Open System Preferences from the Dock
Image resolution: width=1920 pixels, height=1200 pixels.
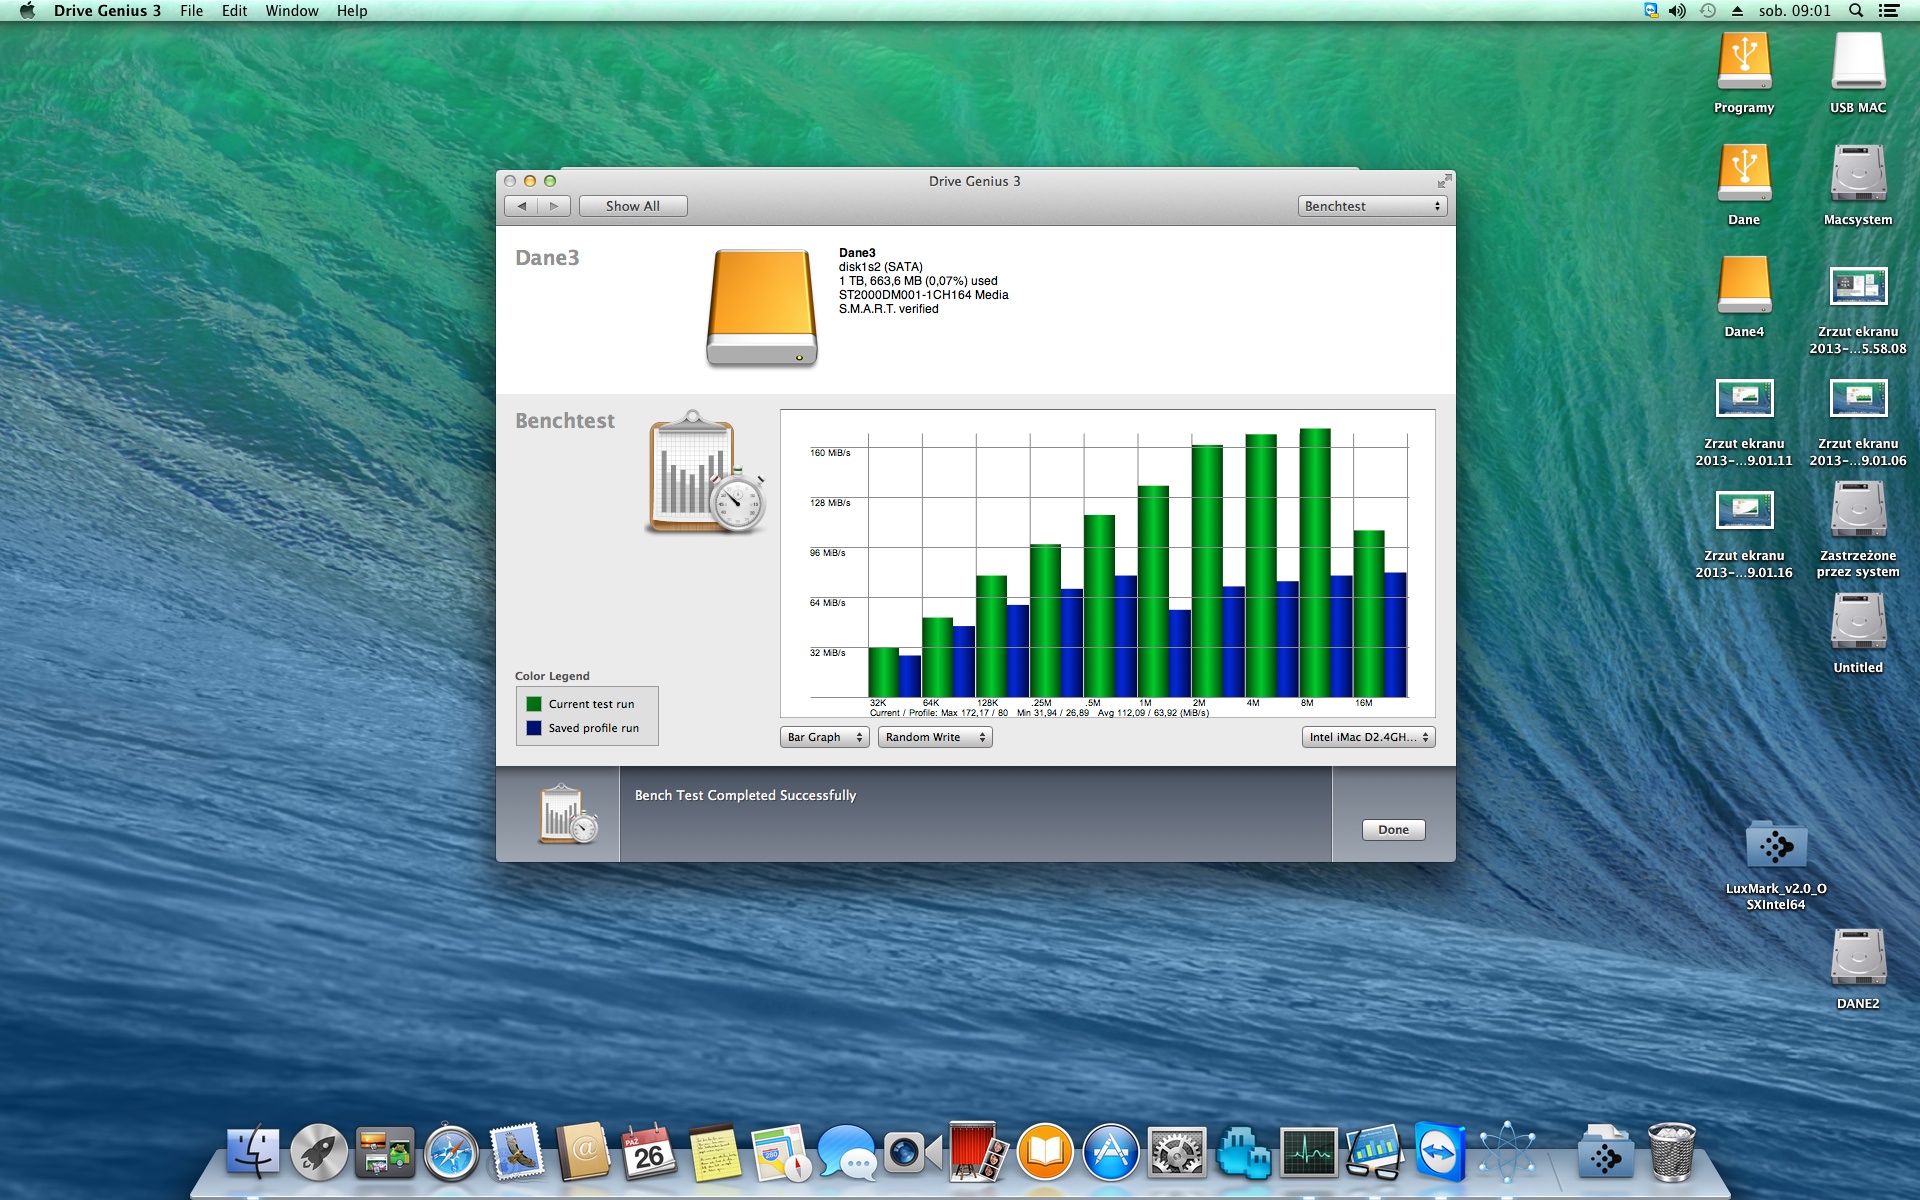pyautogui.click(x=1177, y=1152)
